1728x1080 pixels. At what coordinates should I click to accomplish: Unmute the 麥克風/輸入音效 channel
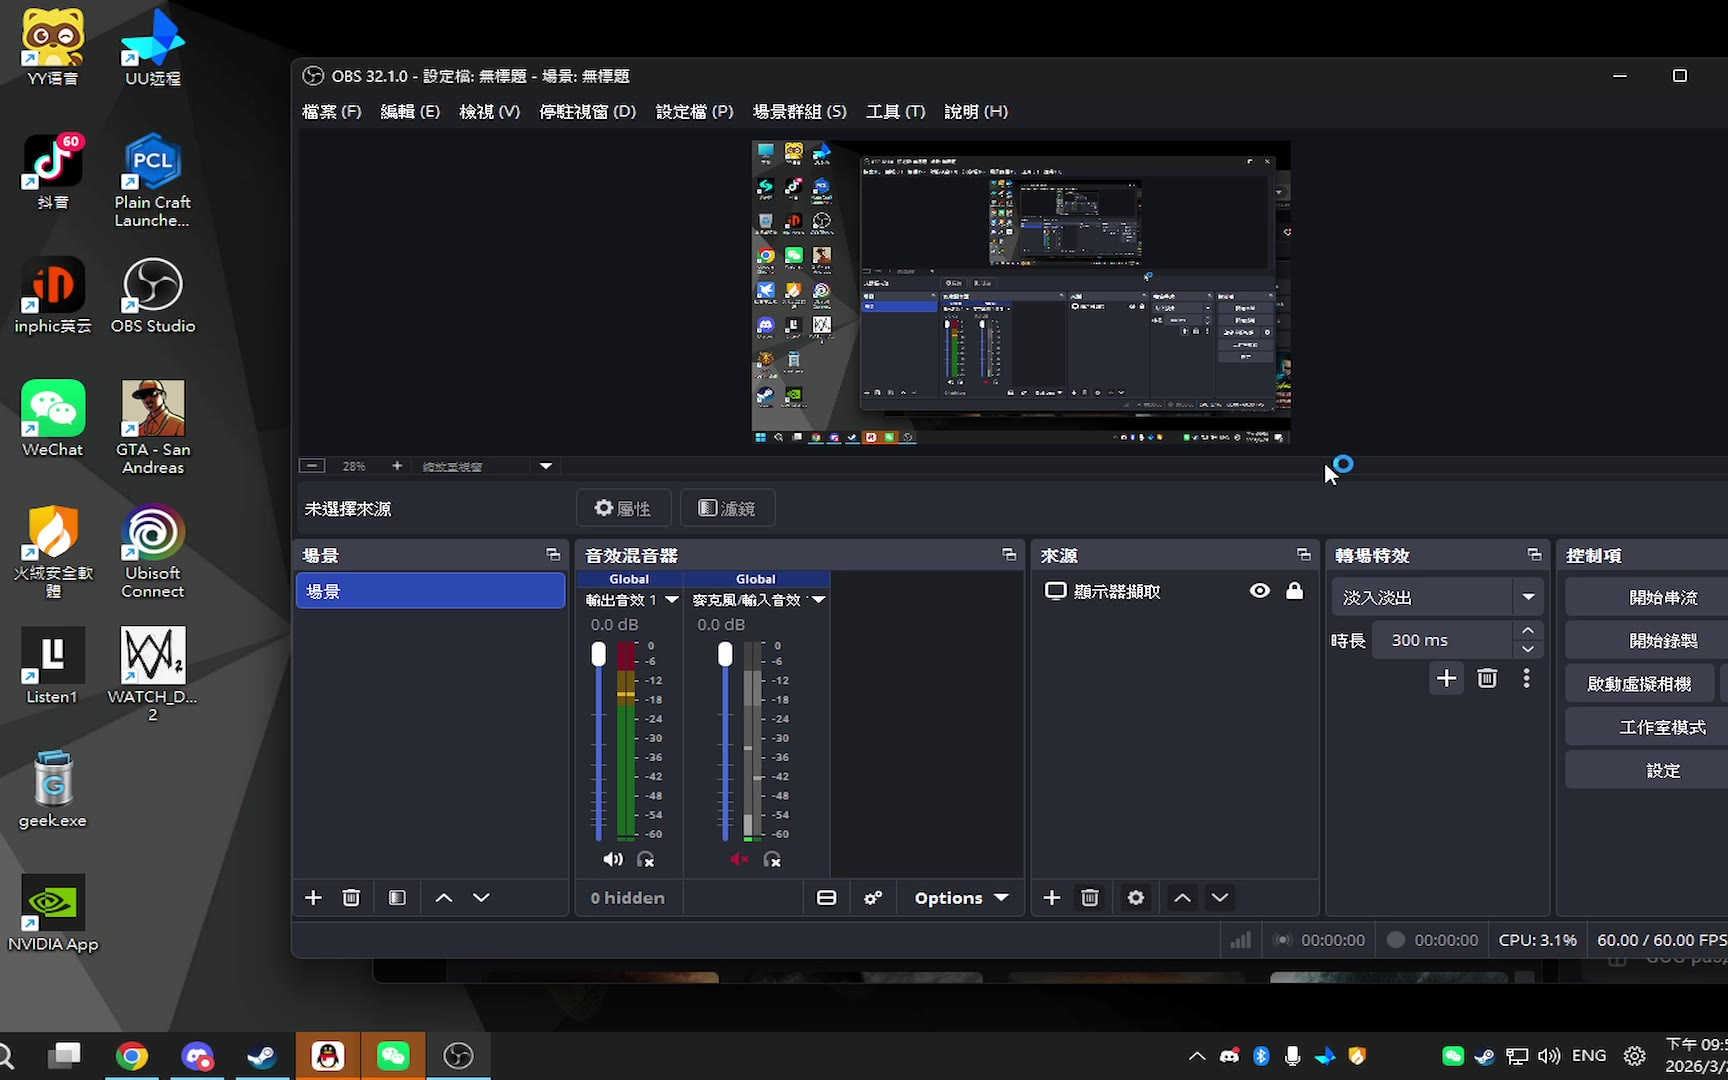point(739,860)
